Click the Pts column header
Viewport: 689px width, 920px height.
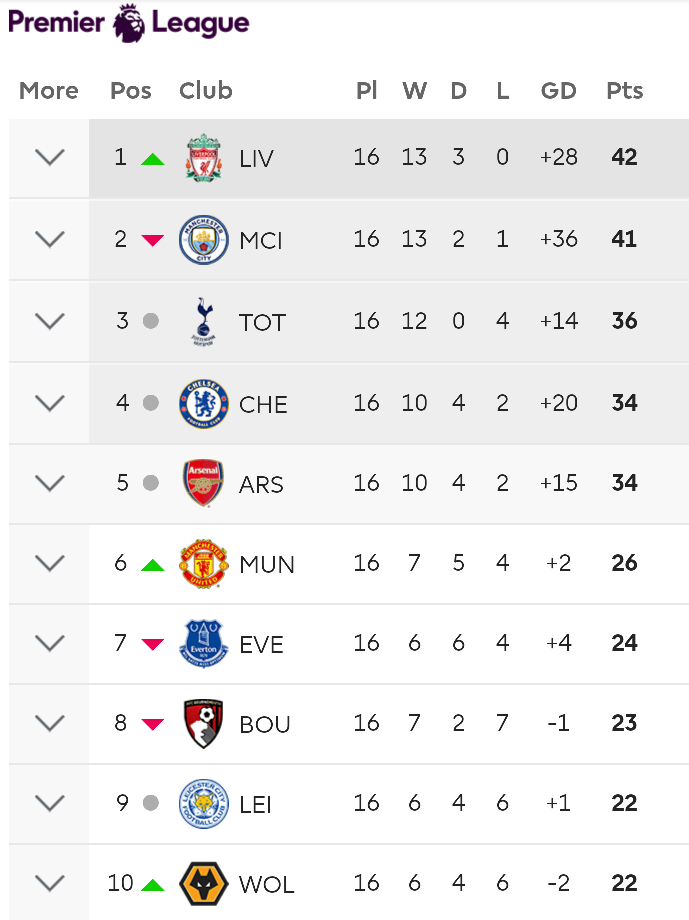pos(624,91)
